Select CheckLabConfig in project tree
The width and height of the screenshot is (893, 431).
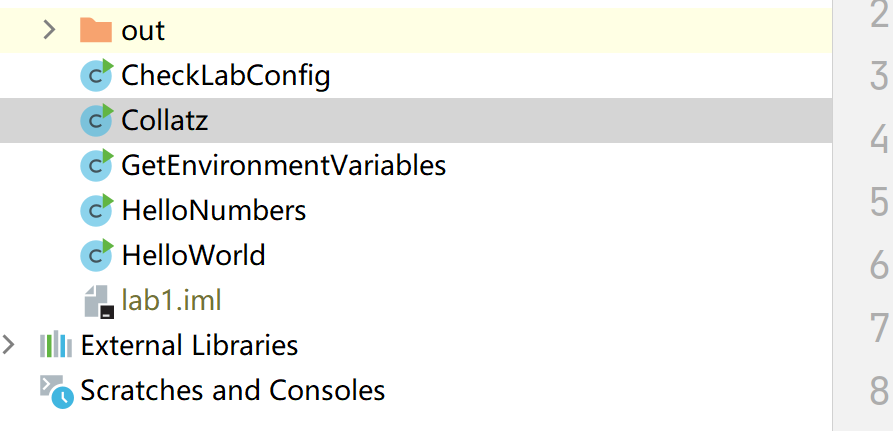pos(225,75)
